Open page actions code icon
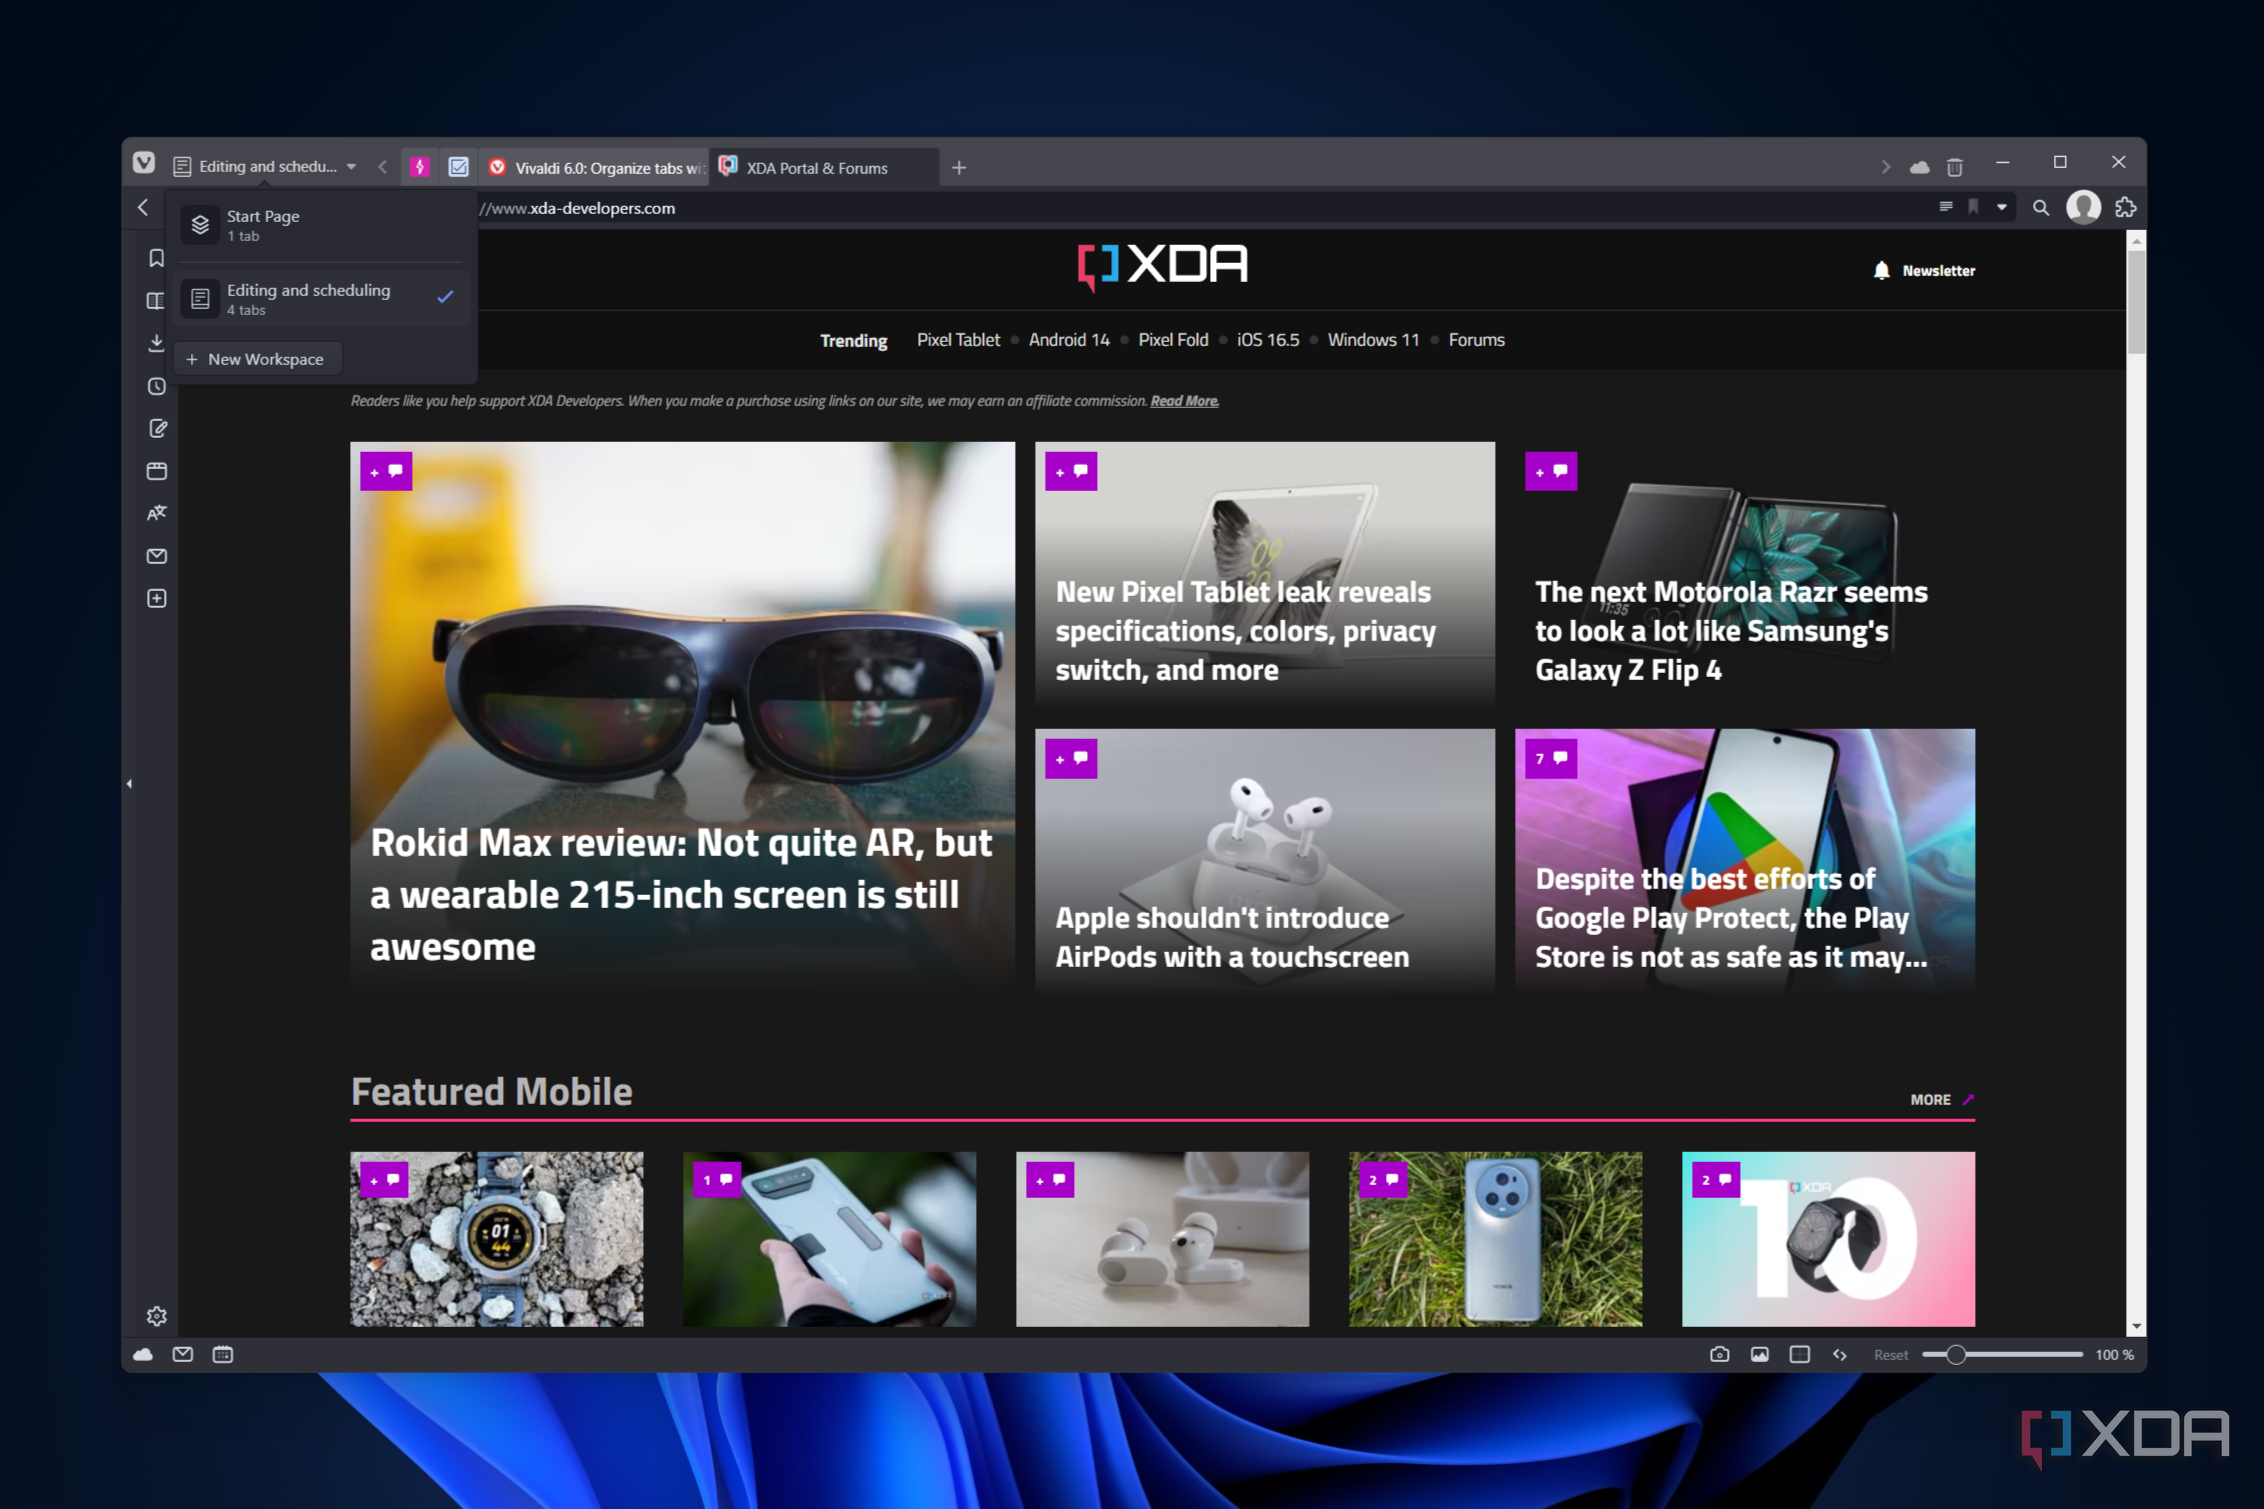The width and height of the screenshot is (2264, 1509). click(1839, 1354)
